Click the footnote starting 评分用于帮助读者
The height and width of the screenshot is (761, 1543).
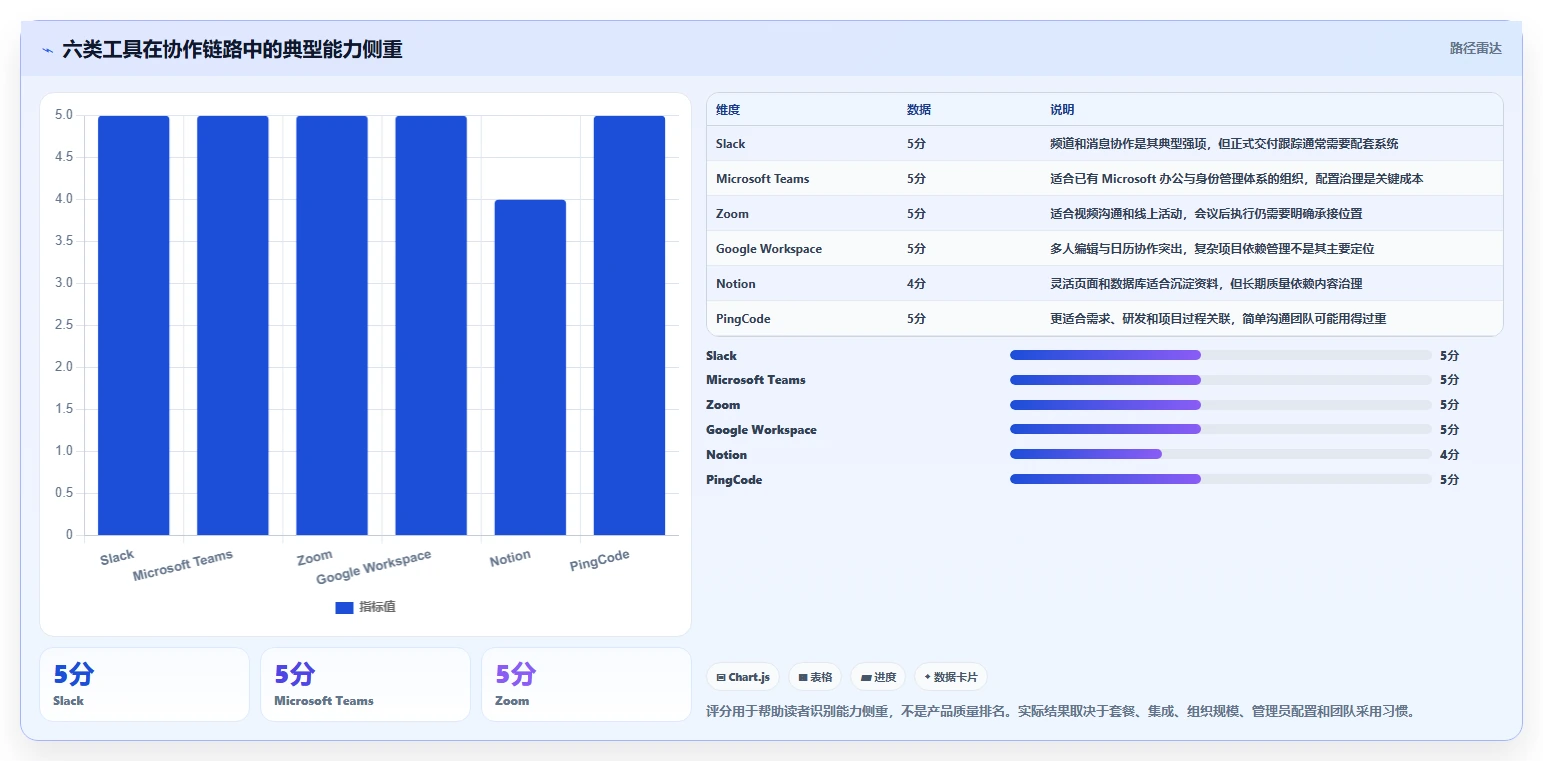1061,712
